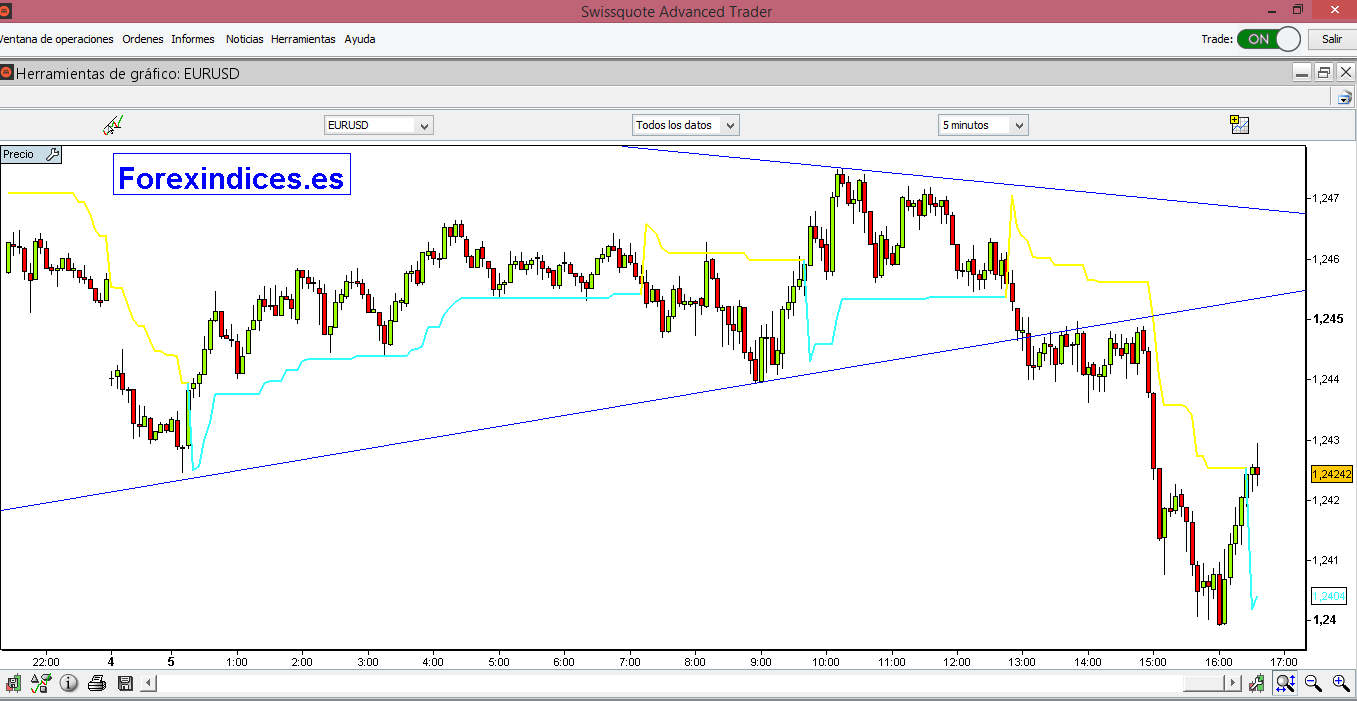
Task: Click the horizontal scrollbar thumb
Action: (x=1203, y=684)
